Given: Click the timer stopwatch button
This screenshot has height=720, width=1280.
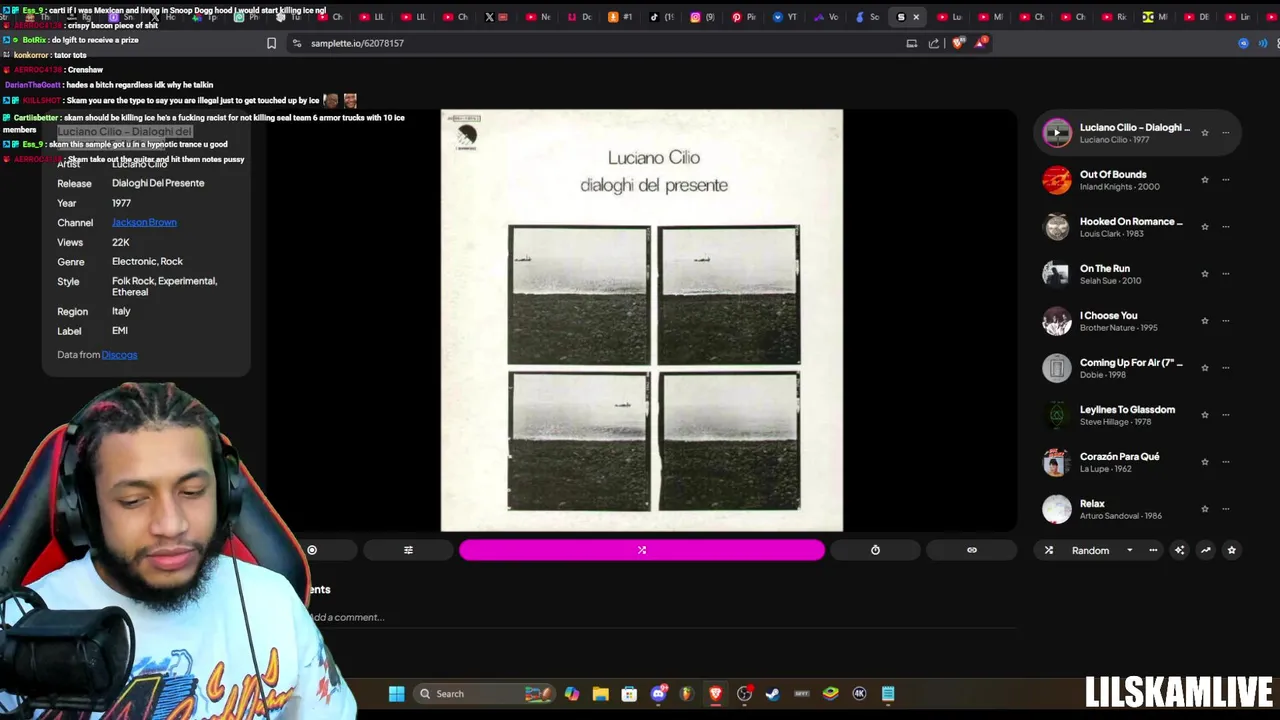Looking at the screenshot, I should coord(875,550).
